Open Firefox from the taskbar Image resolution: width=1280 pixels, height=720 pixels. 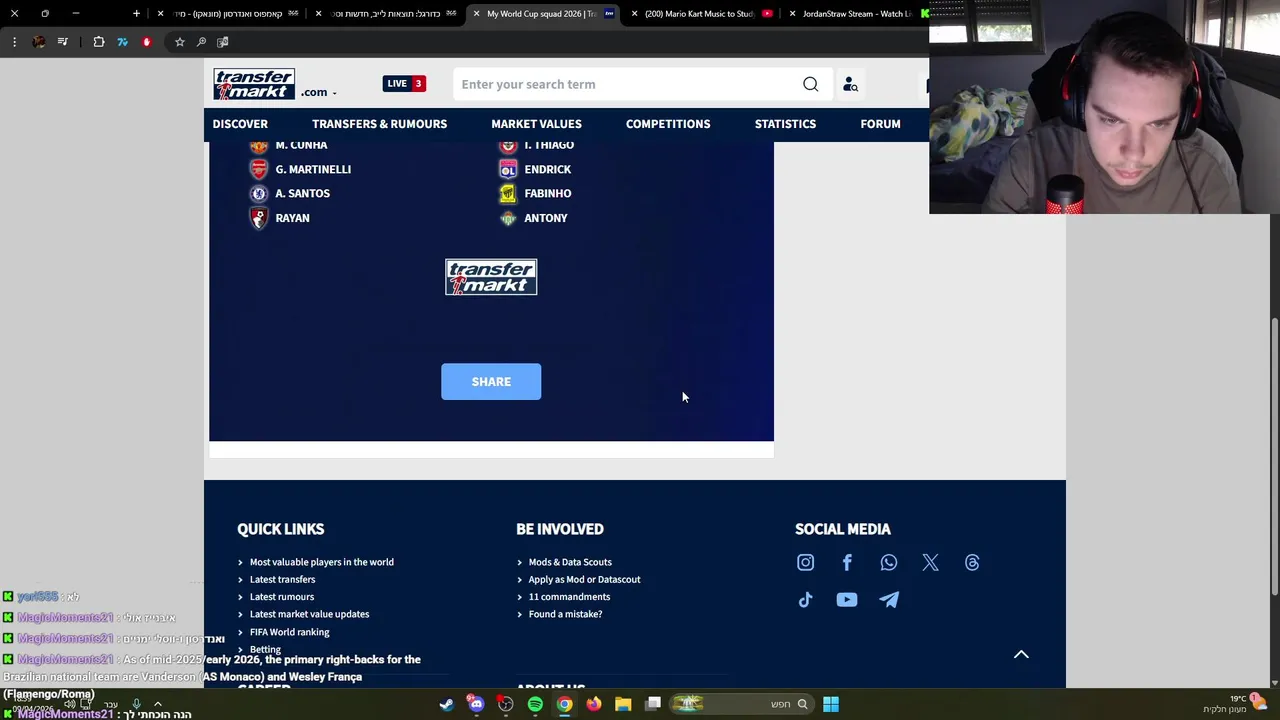coord(594,704)
